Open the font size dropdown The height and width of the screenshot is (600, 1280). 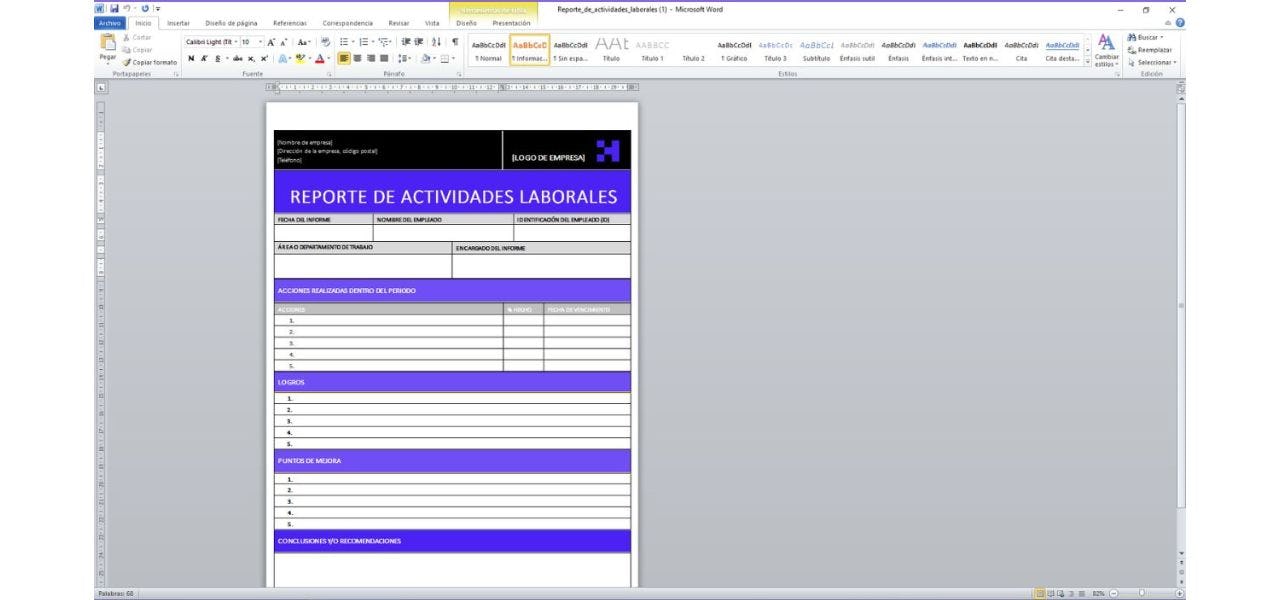260,43
